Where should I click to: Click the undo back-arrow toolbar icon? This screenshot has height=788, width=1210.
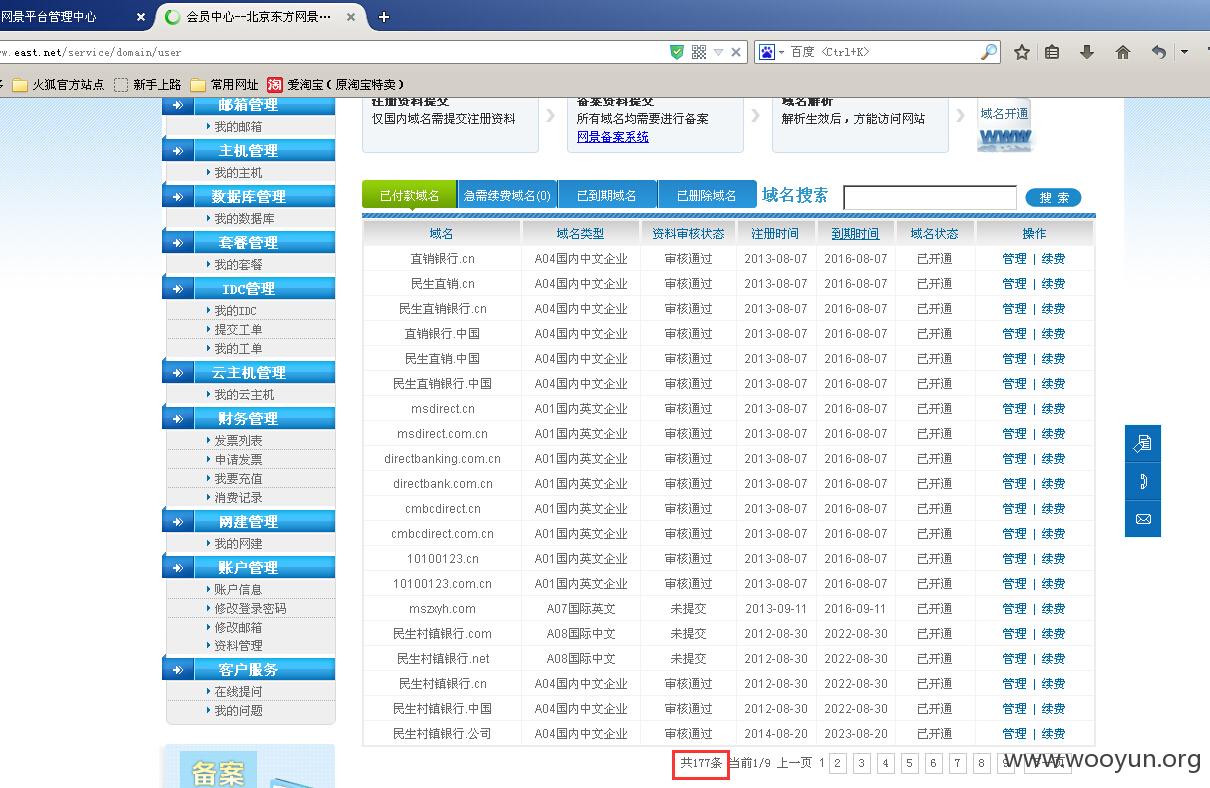click(1159, 52)
